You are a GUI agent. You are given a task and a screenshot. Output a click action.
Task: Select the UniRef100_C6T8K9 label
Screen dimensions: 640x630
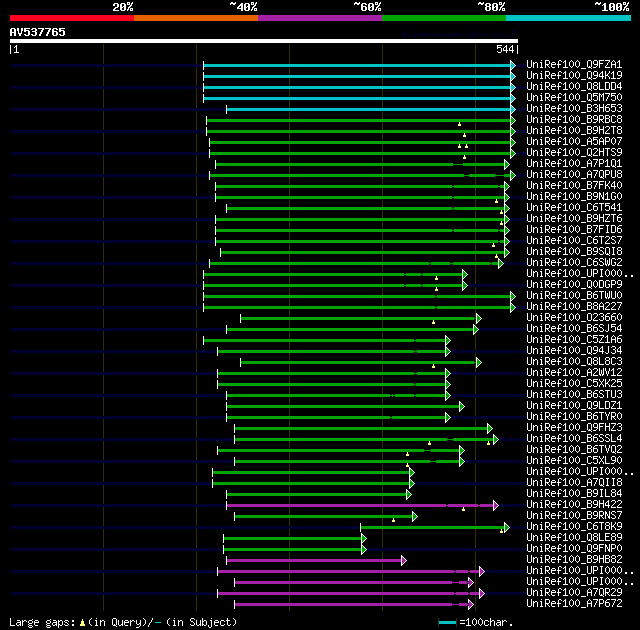pyautogui.click(x=574, y=527)
